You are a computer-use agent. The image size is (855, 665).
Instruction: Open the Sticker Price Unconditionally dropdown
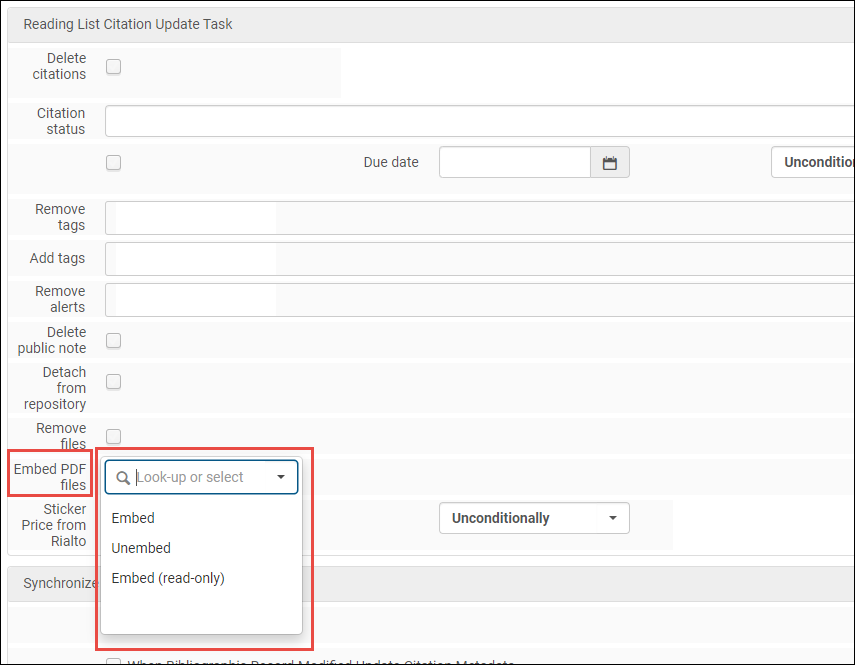coord(534,518)
